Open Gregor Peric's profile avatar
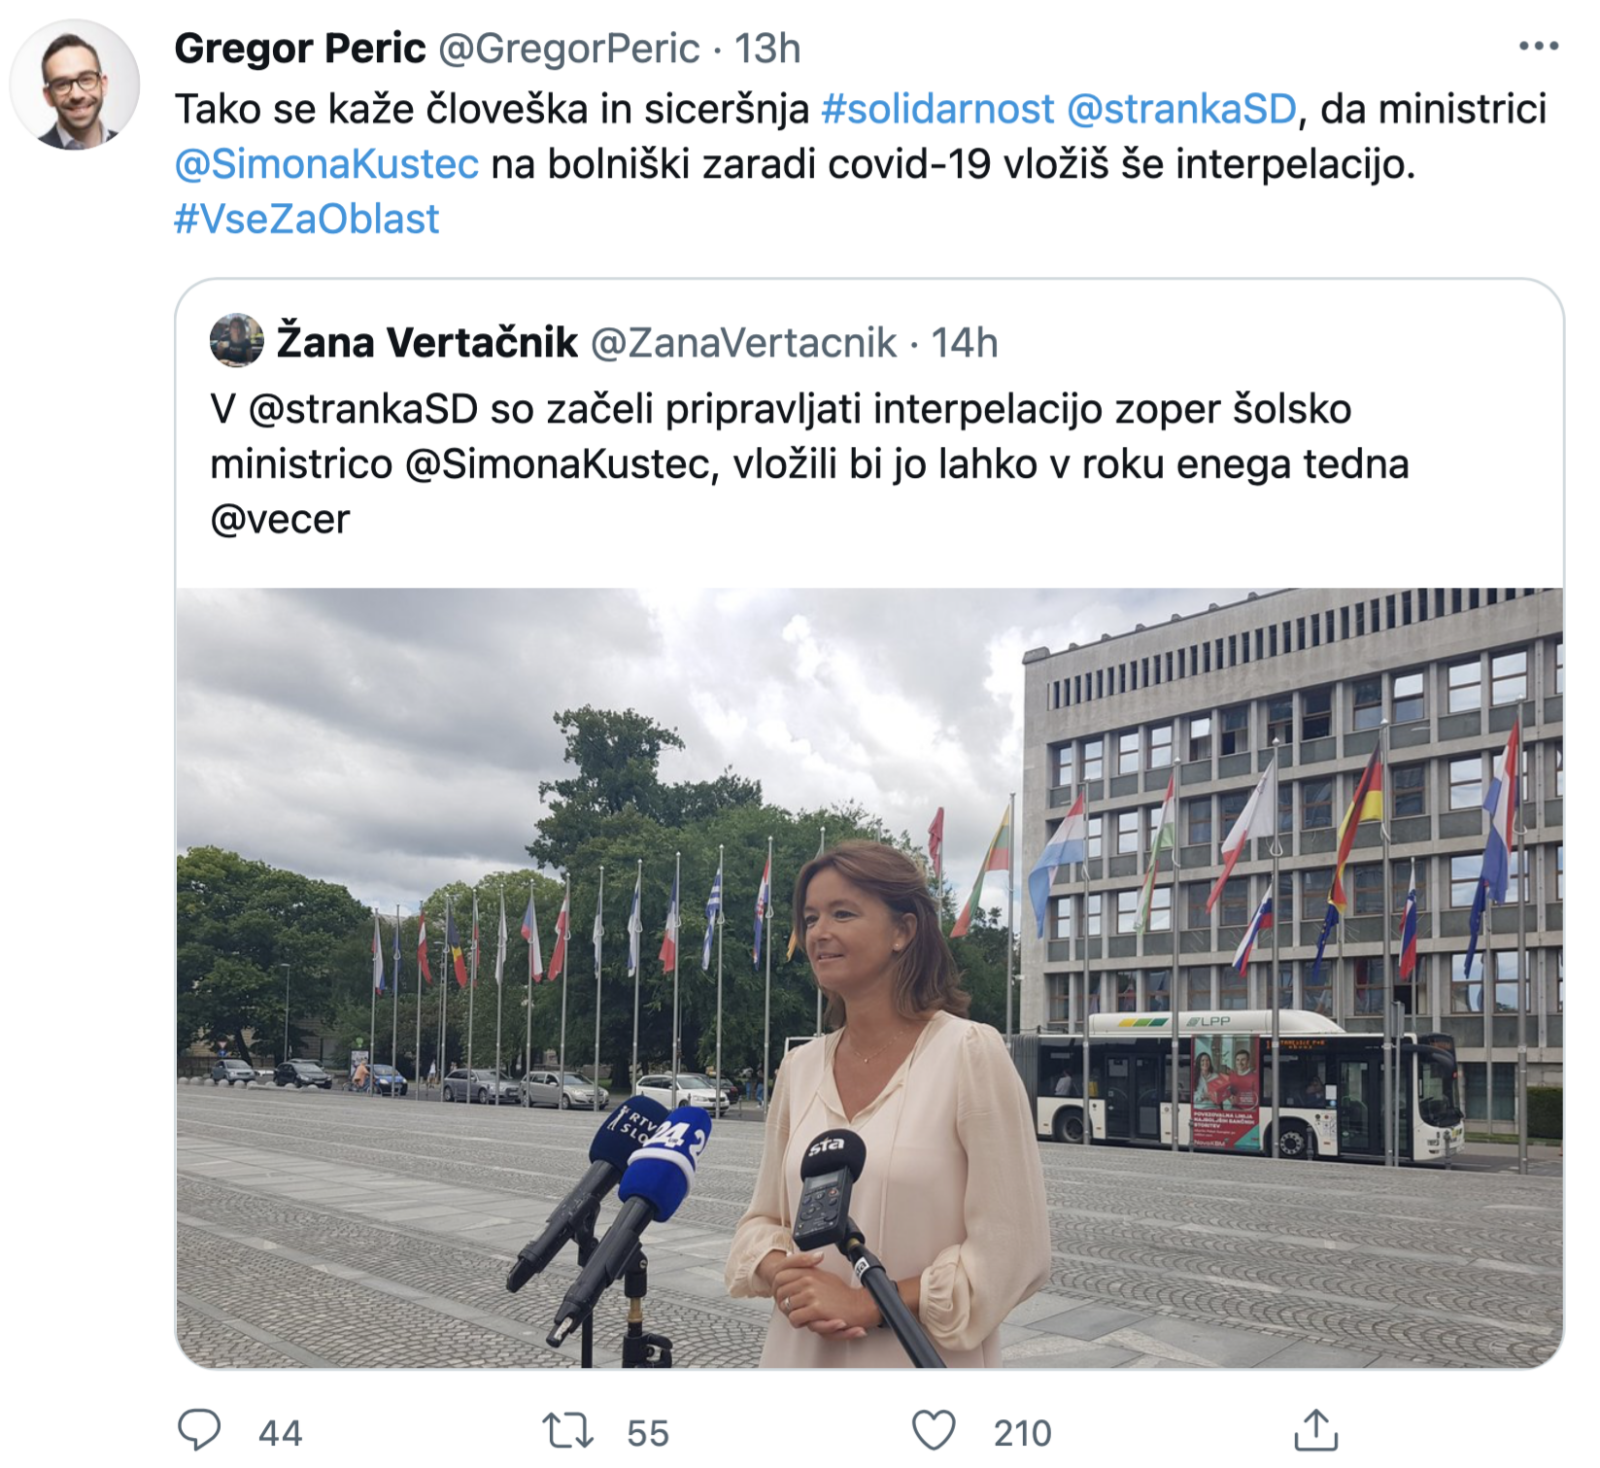Screen dimensions: 1600x1468 [x=74, y=85]
